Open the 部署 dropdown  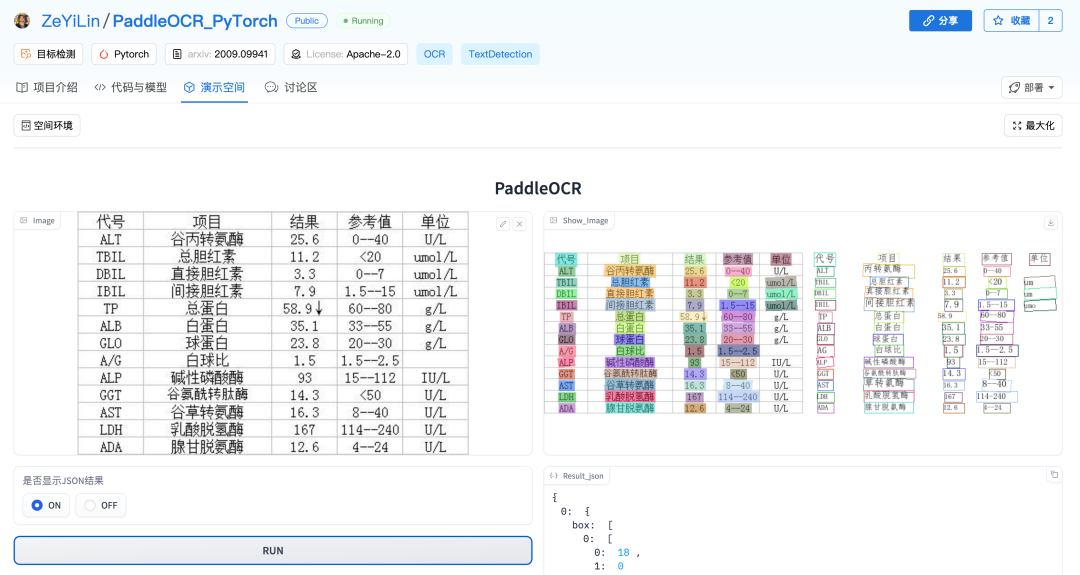point(1032,87)
